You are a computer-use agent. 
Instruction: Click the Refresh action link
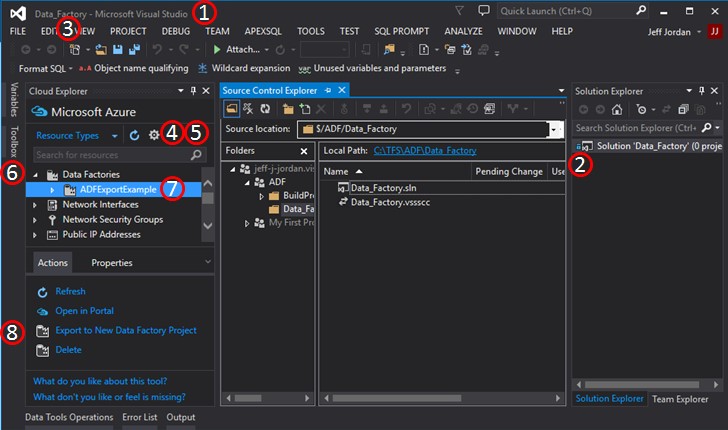(70, 292)
